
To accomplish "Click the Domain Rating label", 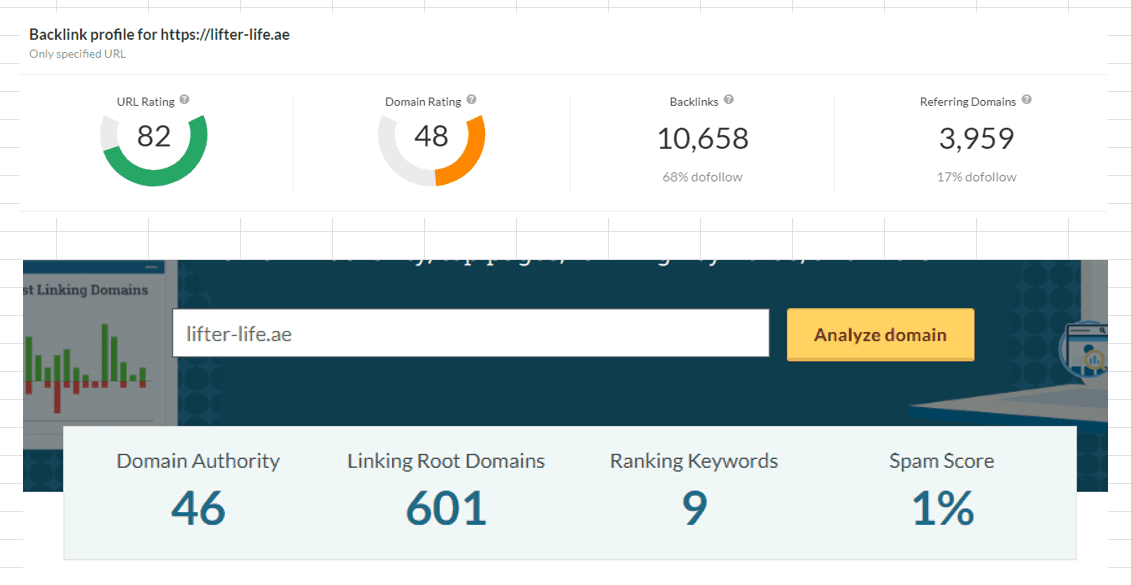I will [x=423, y=102].
